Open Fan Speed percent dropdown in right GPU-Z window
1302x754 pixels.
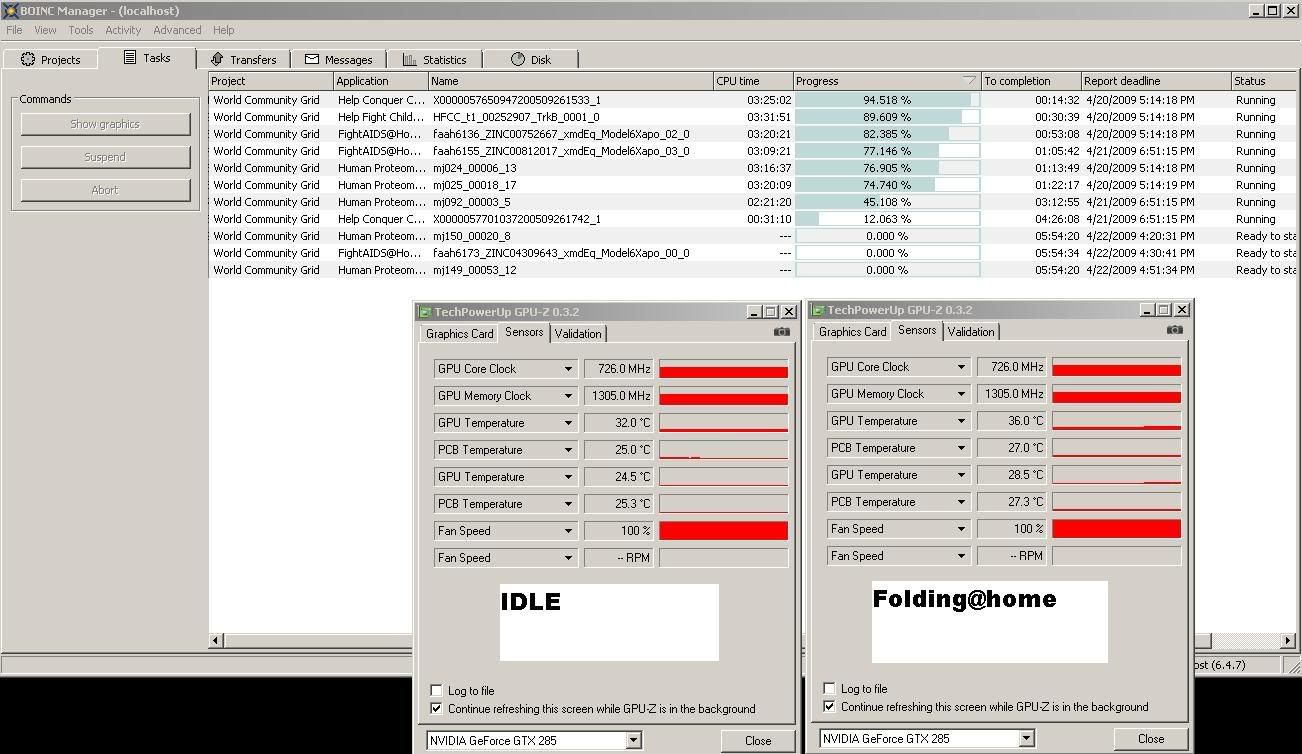tap(961, 529)
